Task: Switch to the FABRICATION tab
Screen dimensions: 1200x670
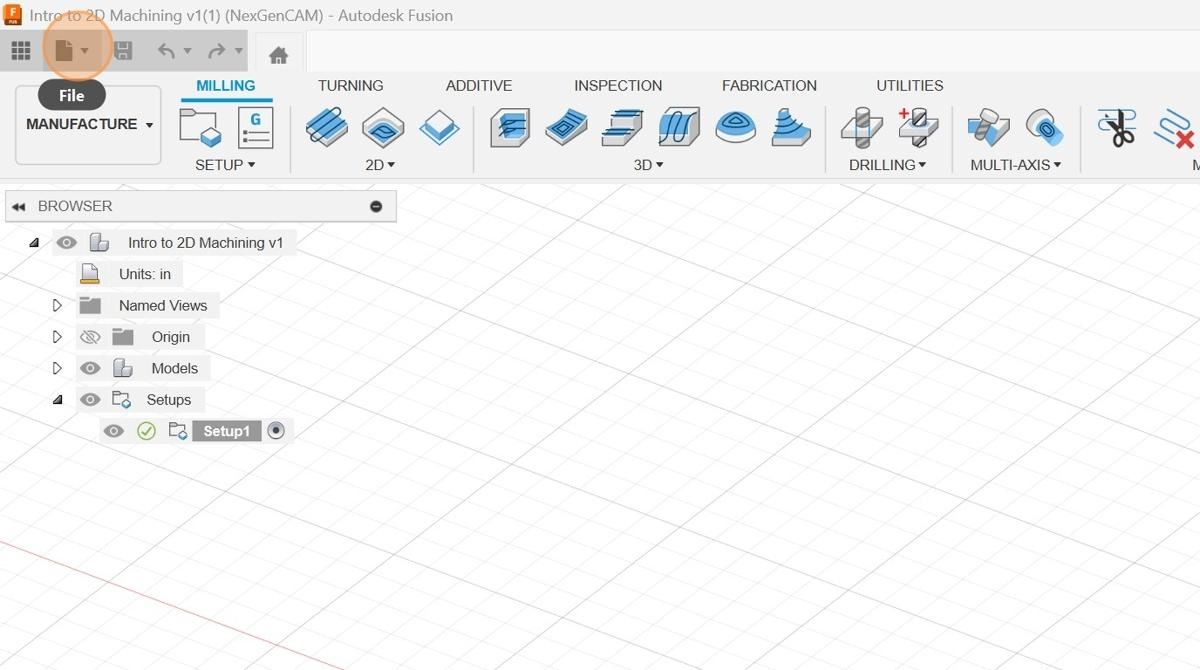Action: 769,86
